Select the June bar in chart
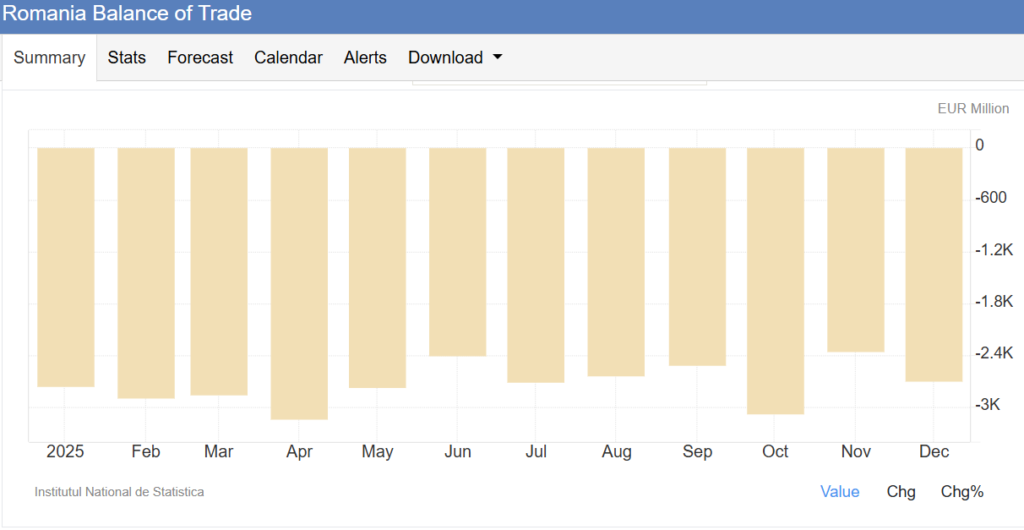 (x=457, y=252)
